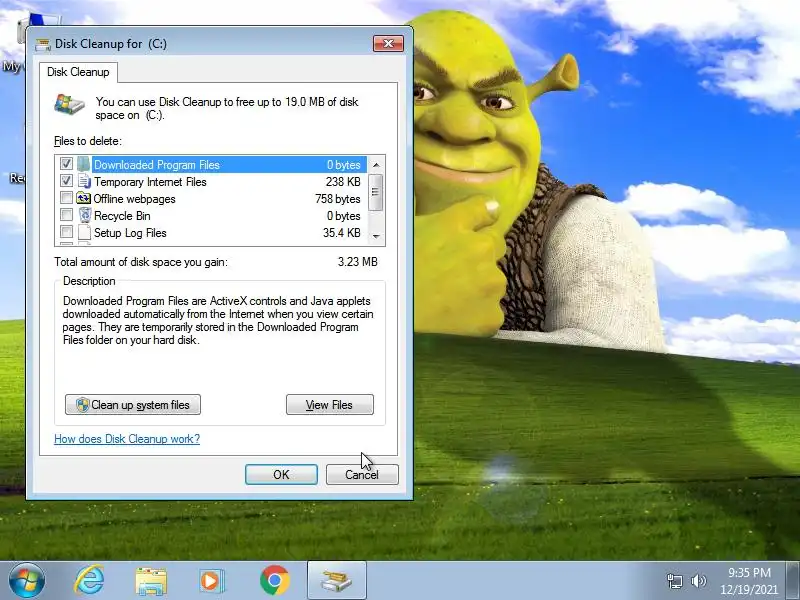This screenshot has width=800, height=600.
Task: Select the Recycle Bin list row
Action: (211, 216)
